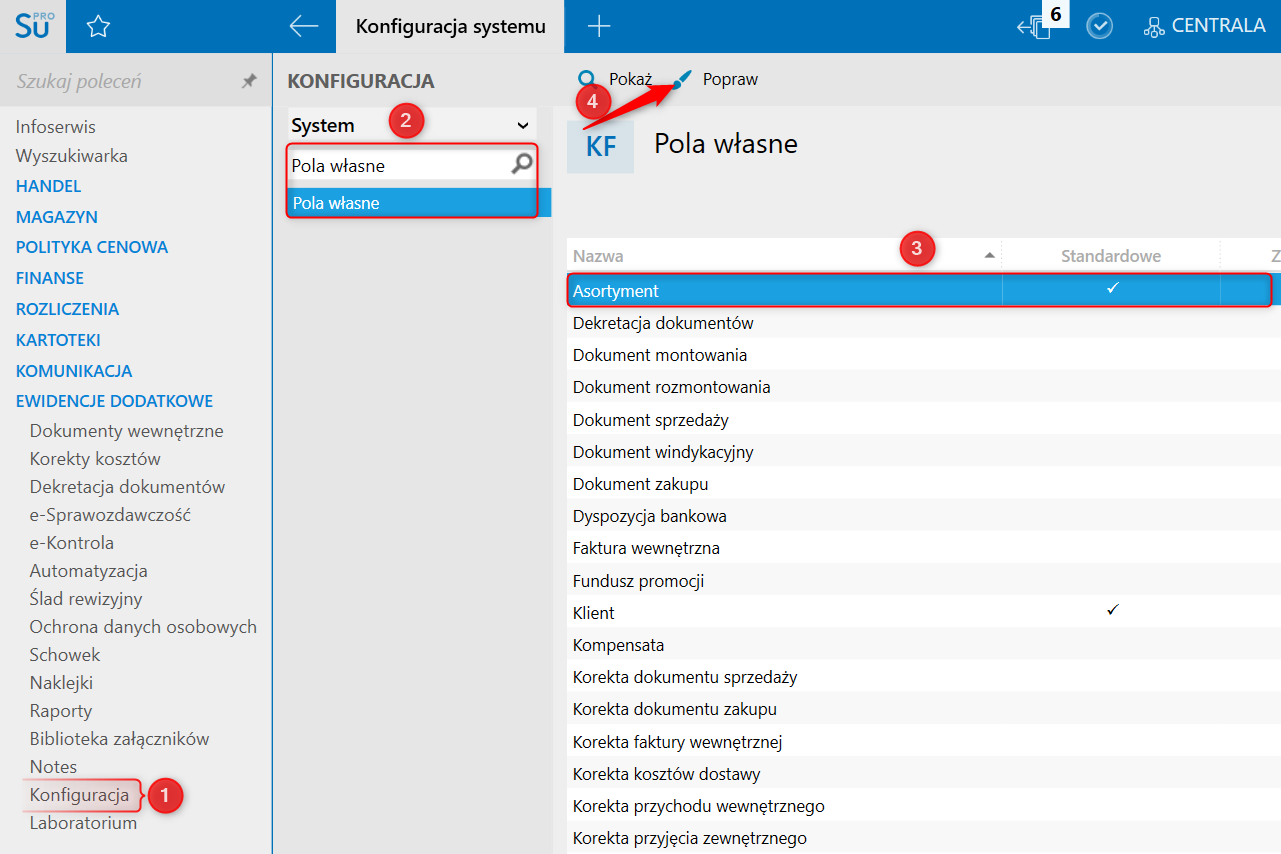Open Korekty kosztów
1281x854 pixels.
[x=95, y=459]
